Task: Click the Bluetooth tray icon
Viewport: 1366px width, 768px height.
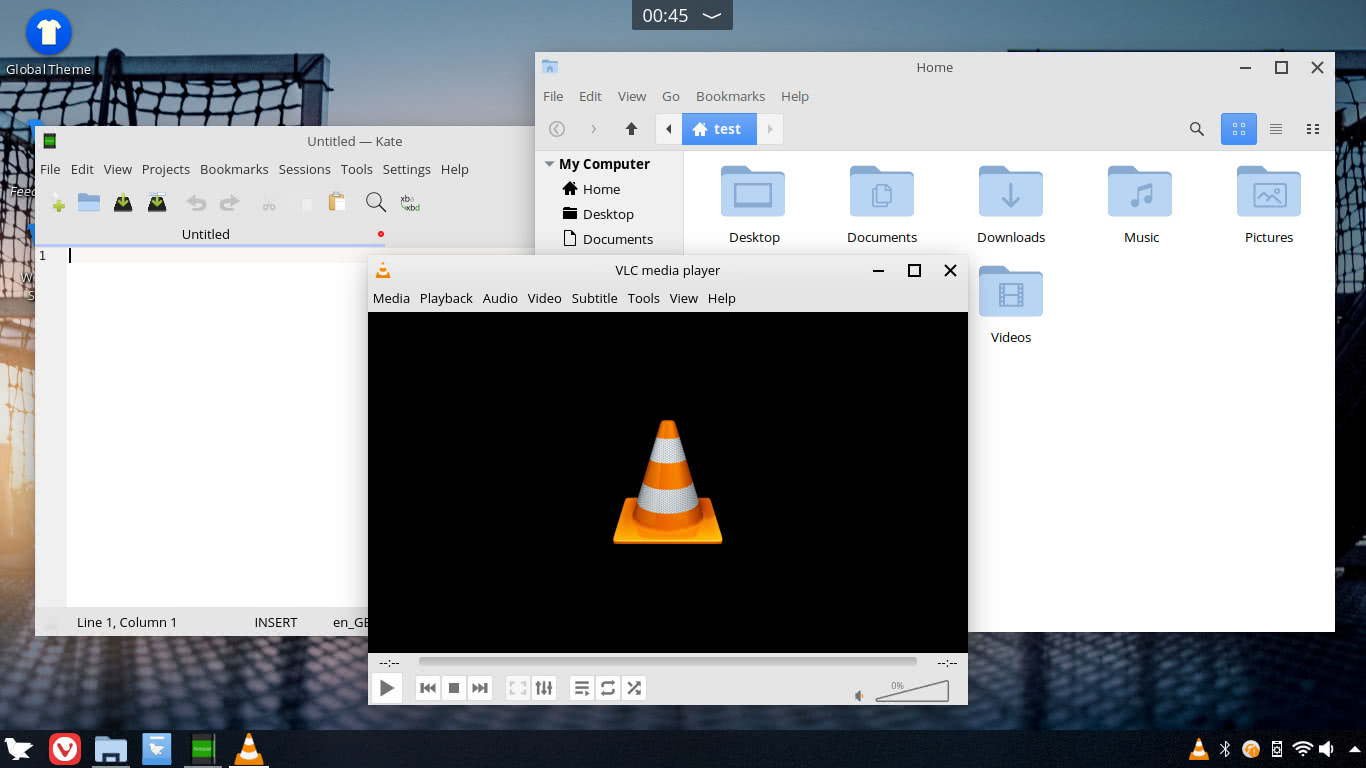Action: tap(1224, 749)
